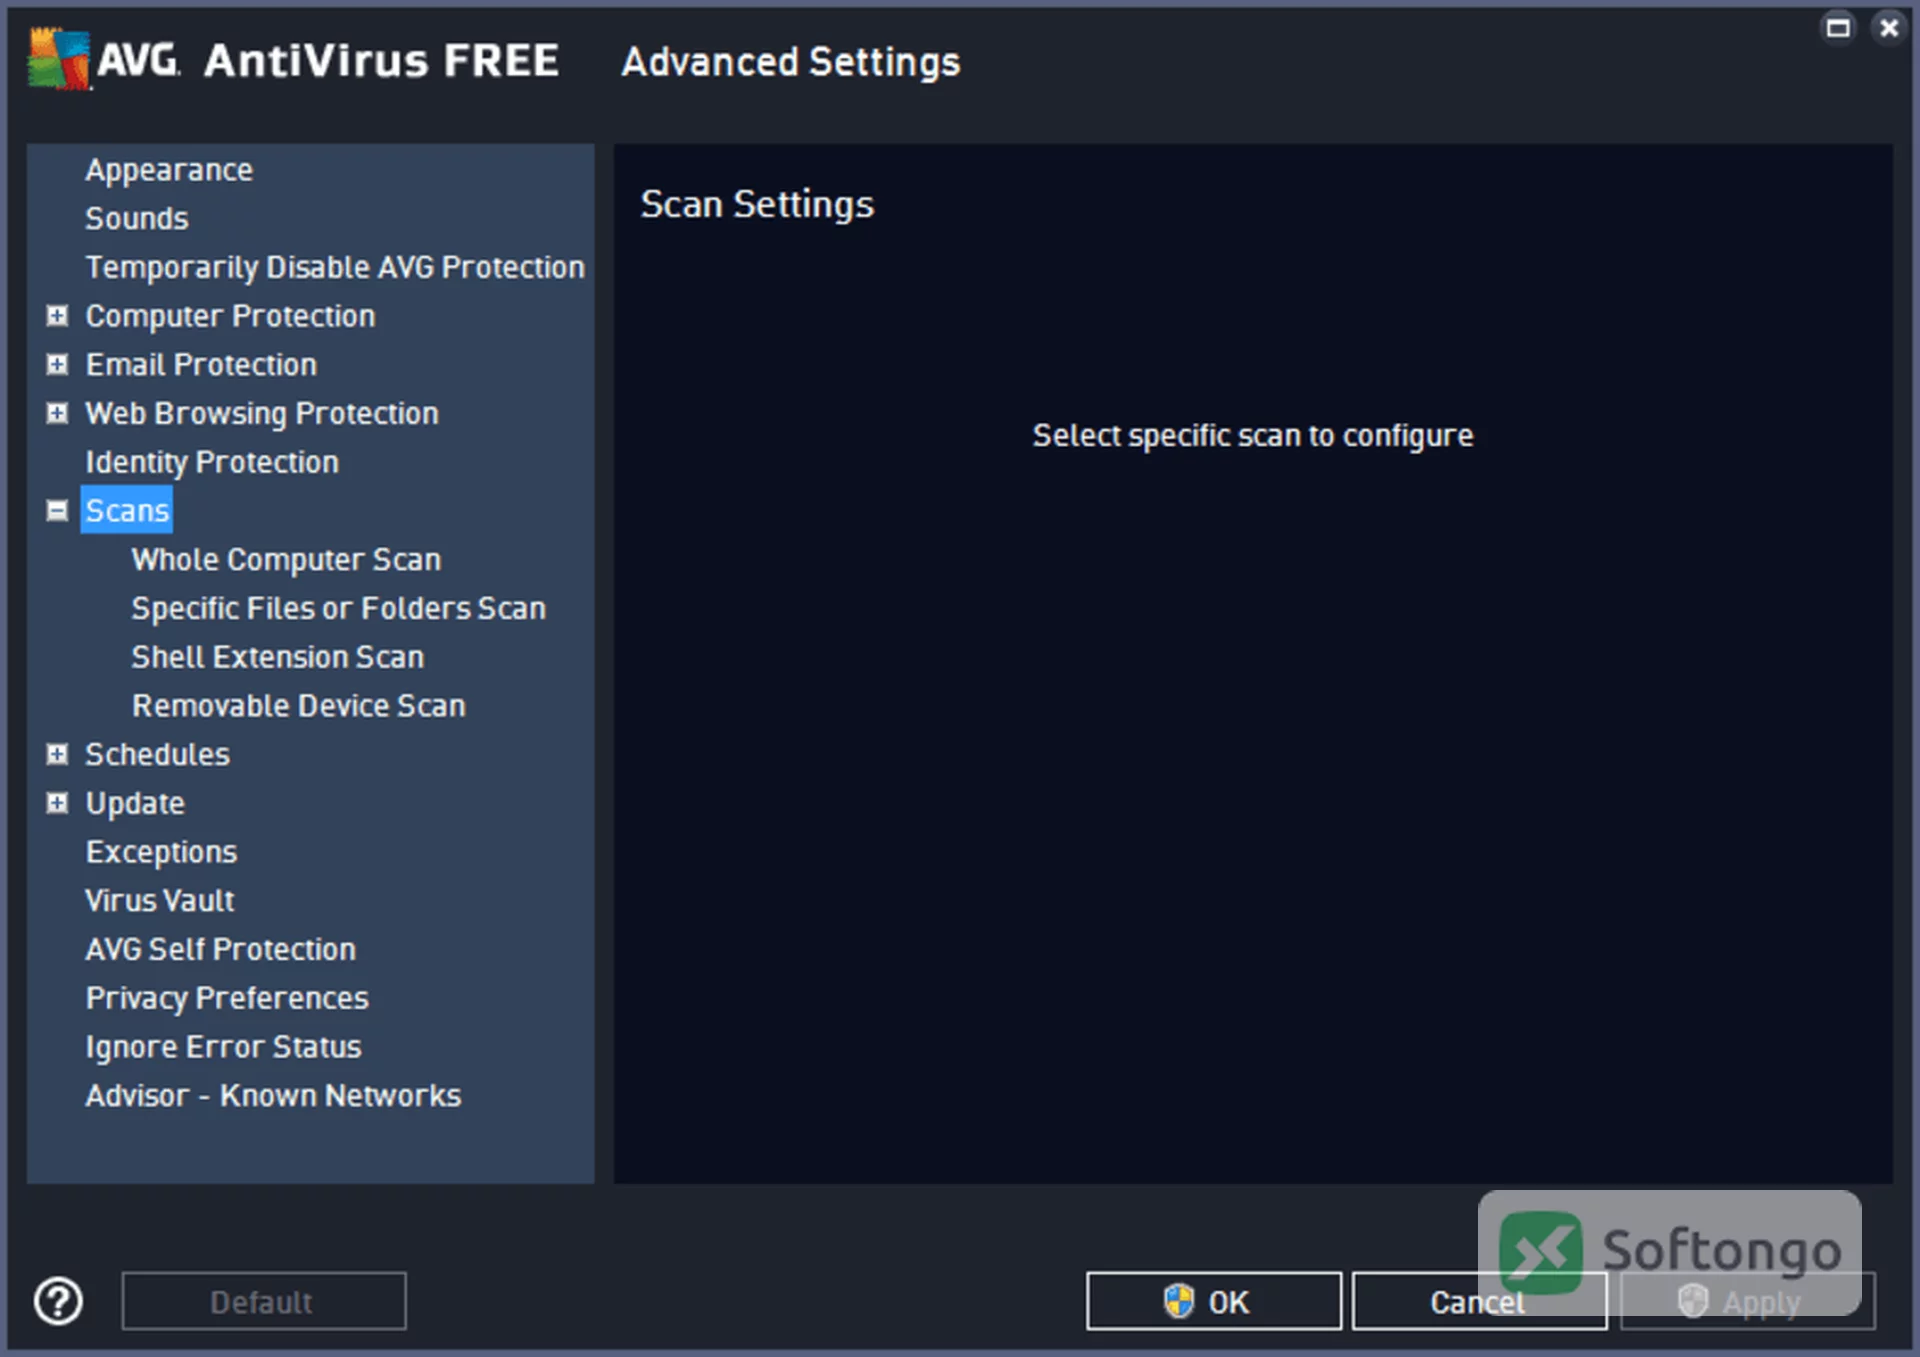The image size is (1920, 1357).
Task: Select the Email Protection item
Action: [201, 364]
